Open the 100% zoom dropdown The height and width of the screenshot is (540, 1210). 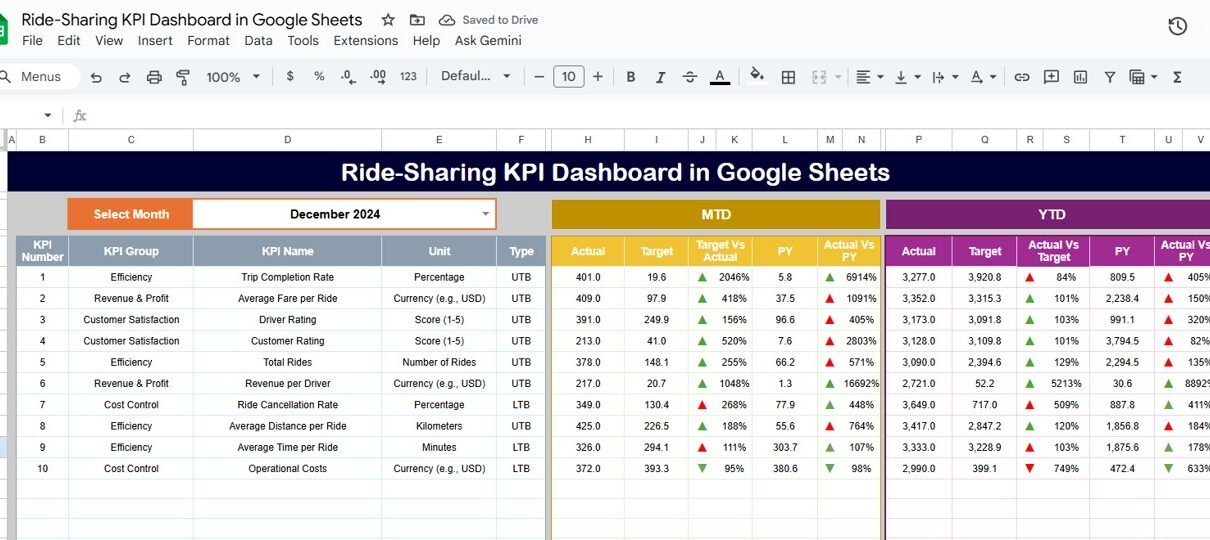click(x=232, y=77)
